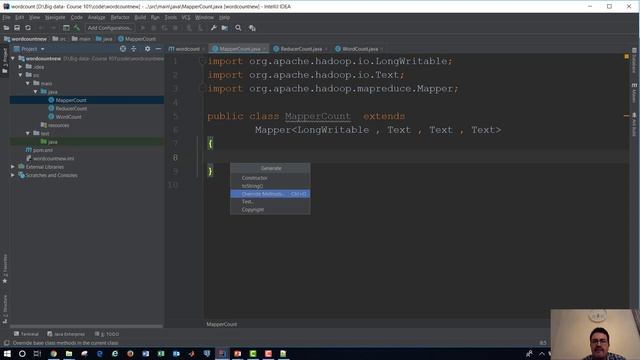Open the File menu
The height and width of the screenshot is (360, 640).
coord(6,18)
